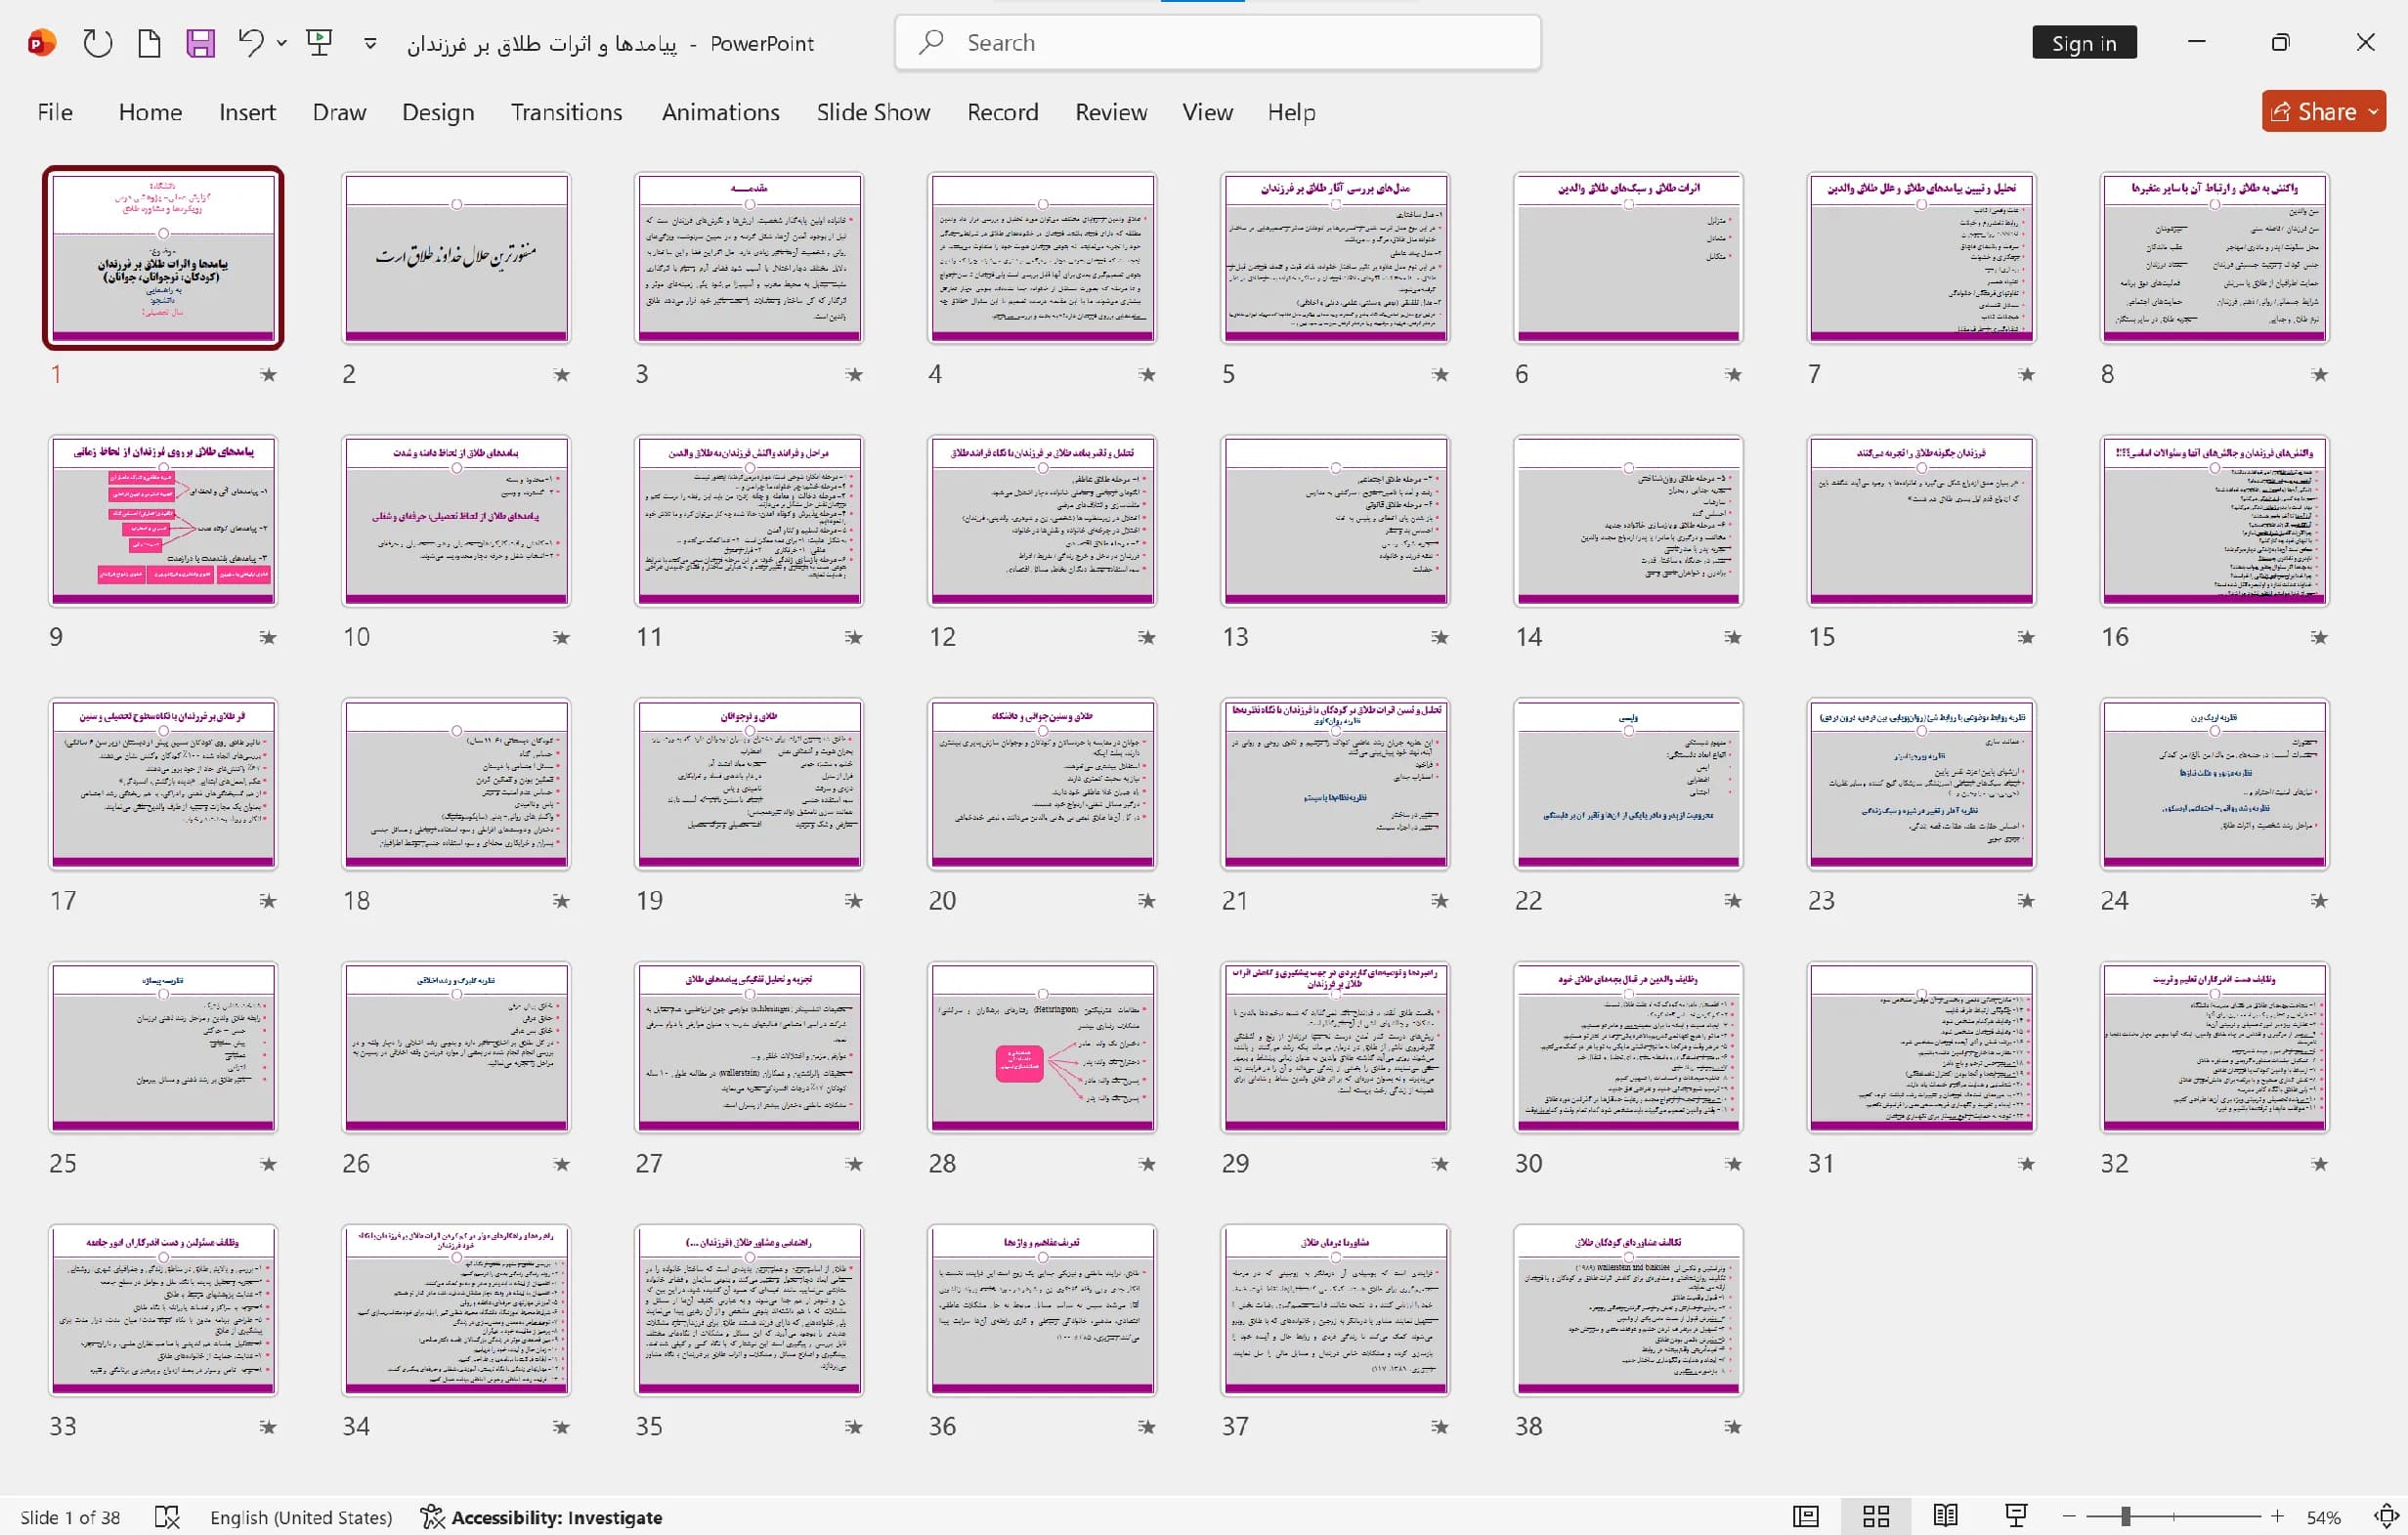2408x1535 pixels.
Task: Select the Slide Show ribbon tab
Action: point(873,112)
